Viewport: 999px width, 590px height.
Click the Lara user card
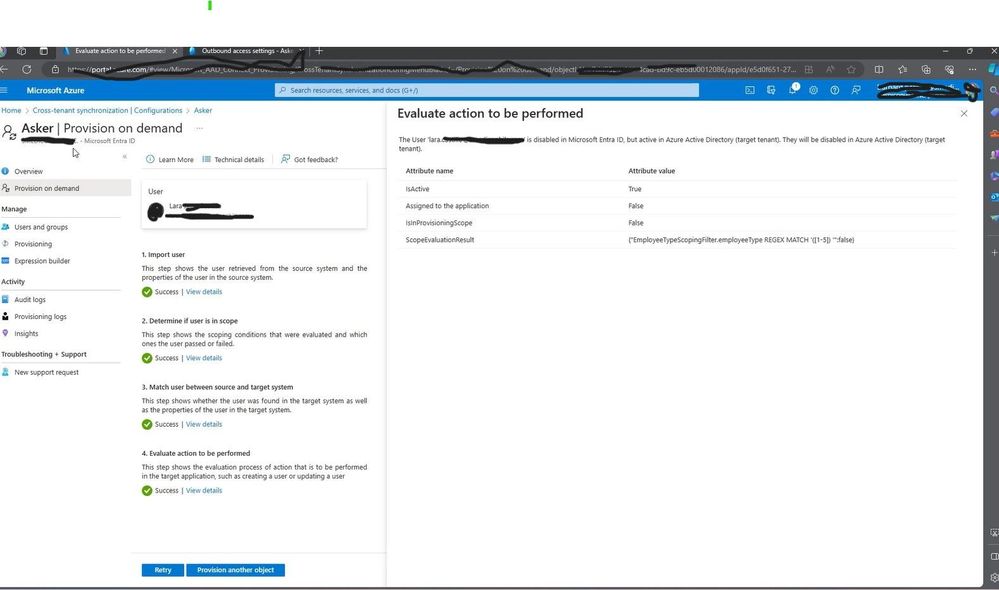pos(254,204)
